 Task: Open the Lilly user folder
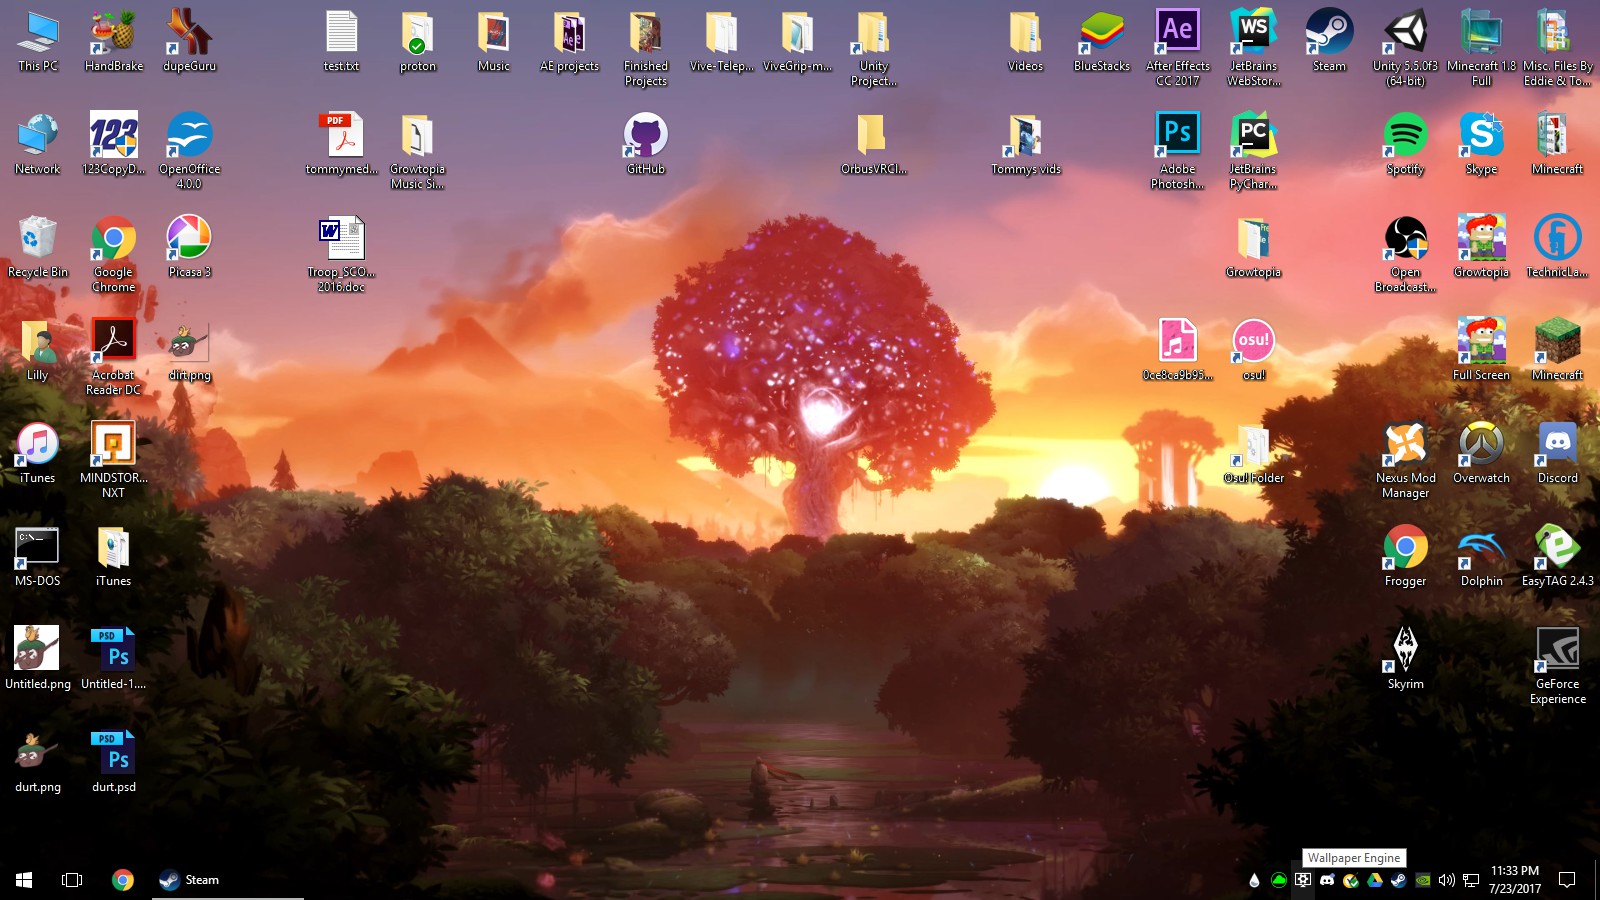38,350
